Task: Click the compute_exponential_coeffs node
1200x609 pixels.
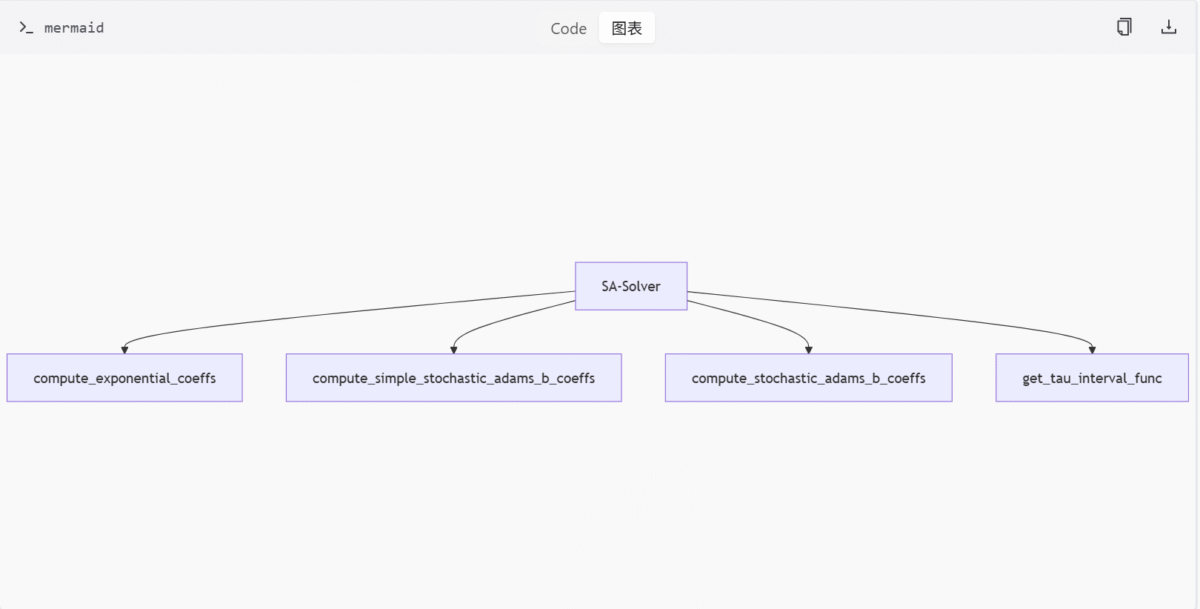Action: point(124,378)
